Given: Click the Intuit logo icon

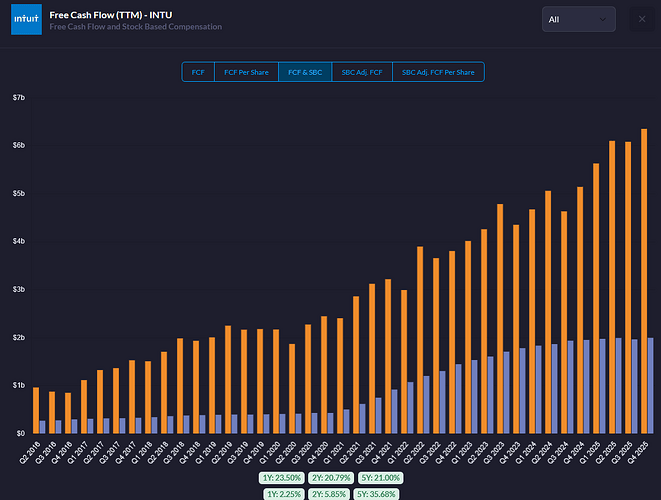Looking at the screenshot, I should pyautogui.click(x=26, y=19).
